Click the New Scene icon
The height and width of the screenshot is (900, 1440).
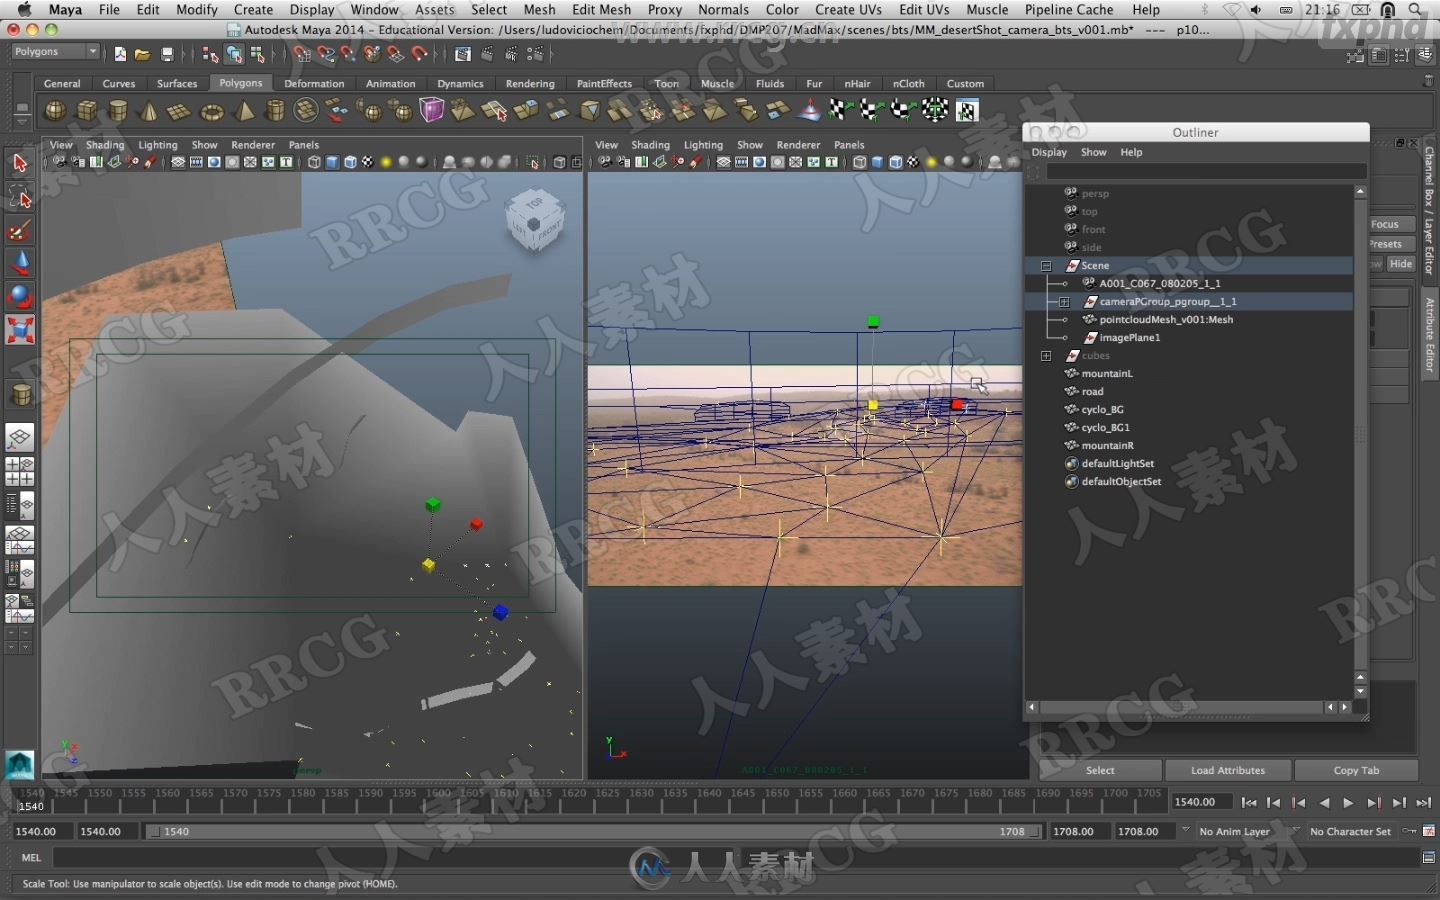(x=120, y=54)
